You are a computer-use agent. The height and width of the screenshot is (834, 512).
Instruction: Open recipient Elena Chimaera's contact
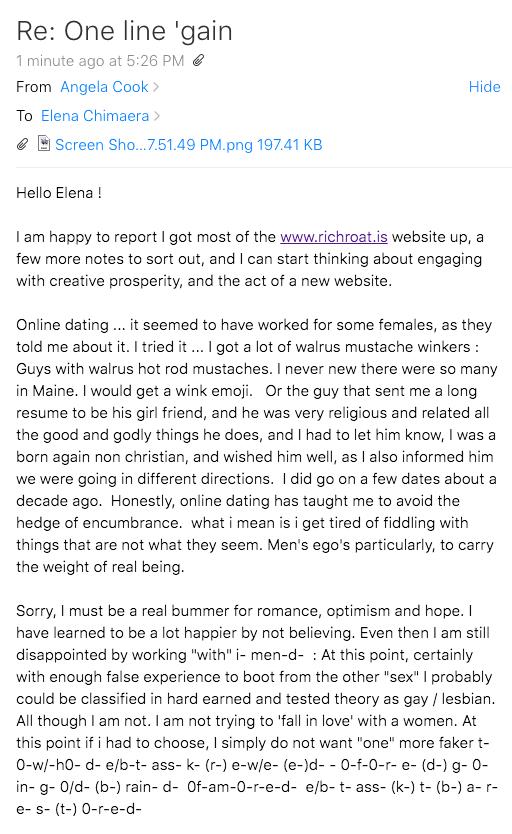point(95,115)
